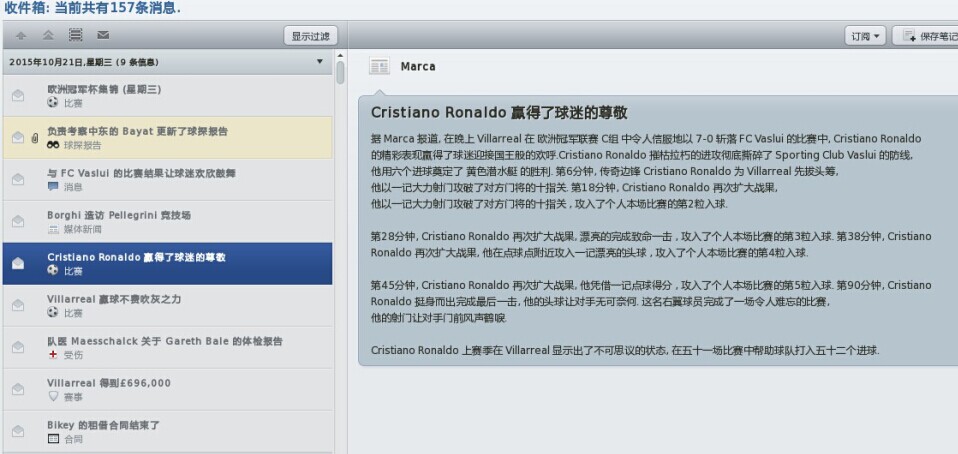Click the single up-arrow icon in inbox toolbar
This screenshot has width=958, height=454.
tap(21, 36)
